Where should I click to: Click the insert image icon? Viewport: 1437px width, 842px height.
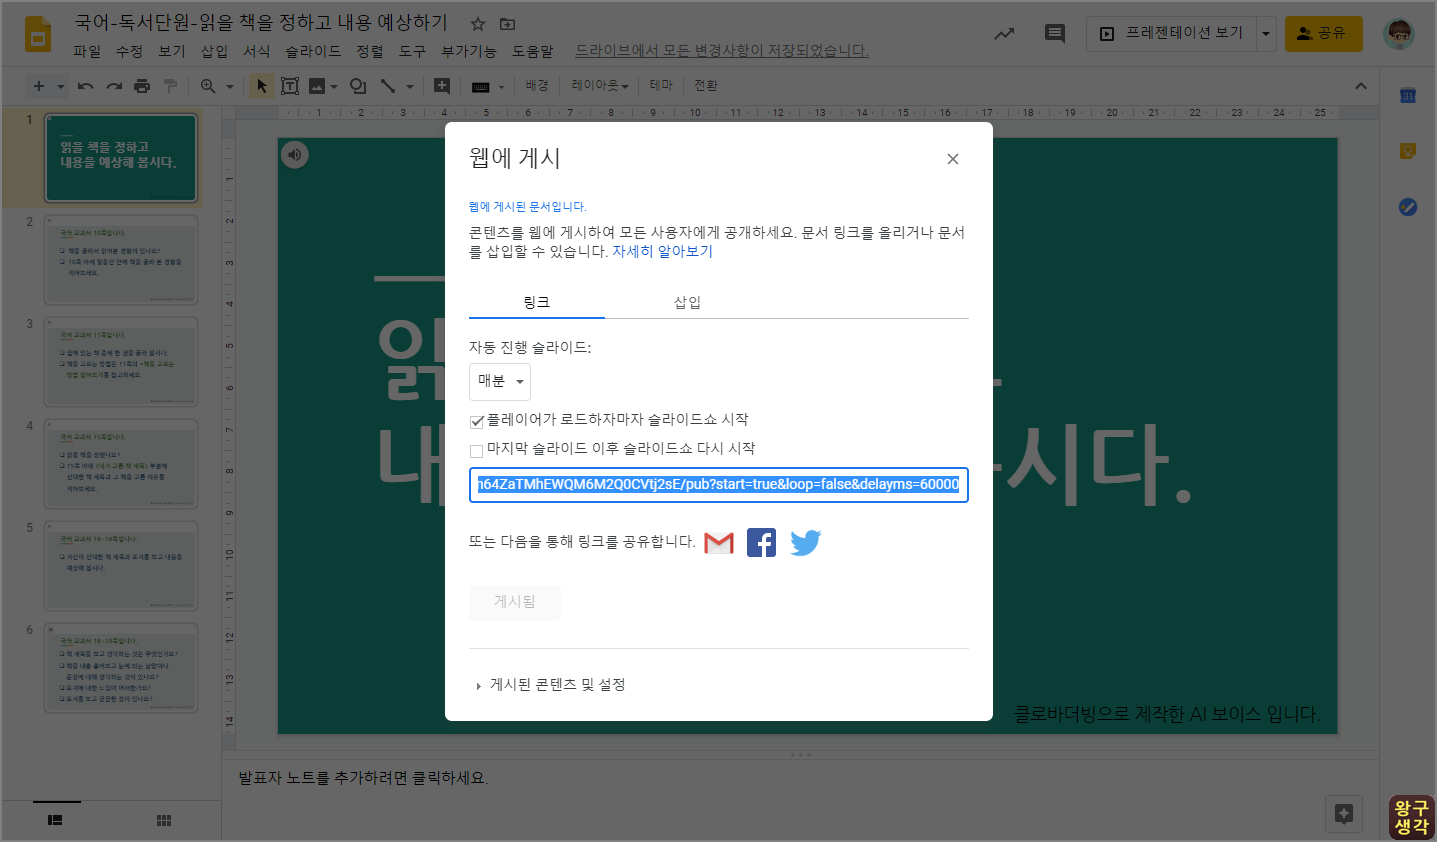tap(317, 86)
